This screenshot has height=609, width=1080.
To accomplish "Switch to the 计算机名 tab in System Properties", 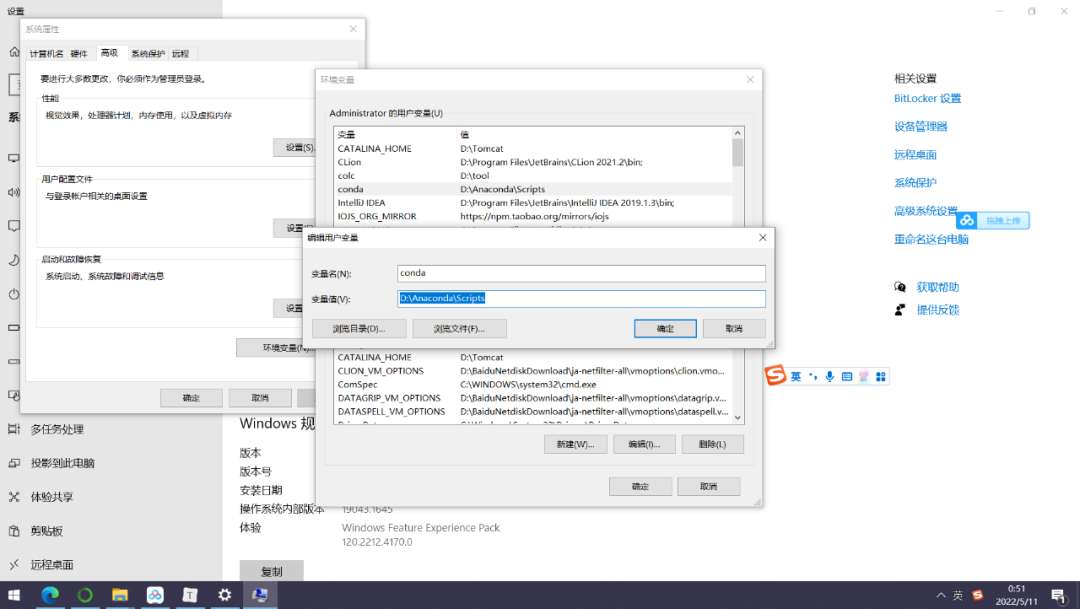I will (46, 54).
